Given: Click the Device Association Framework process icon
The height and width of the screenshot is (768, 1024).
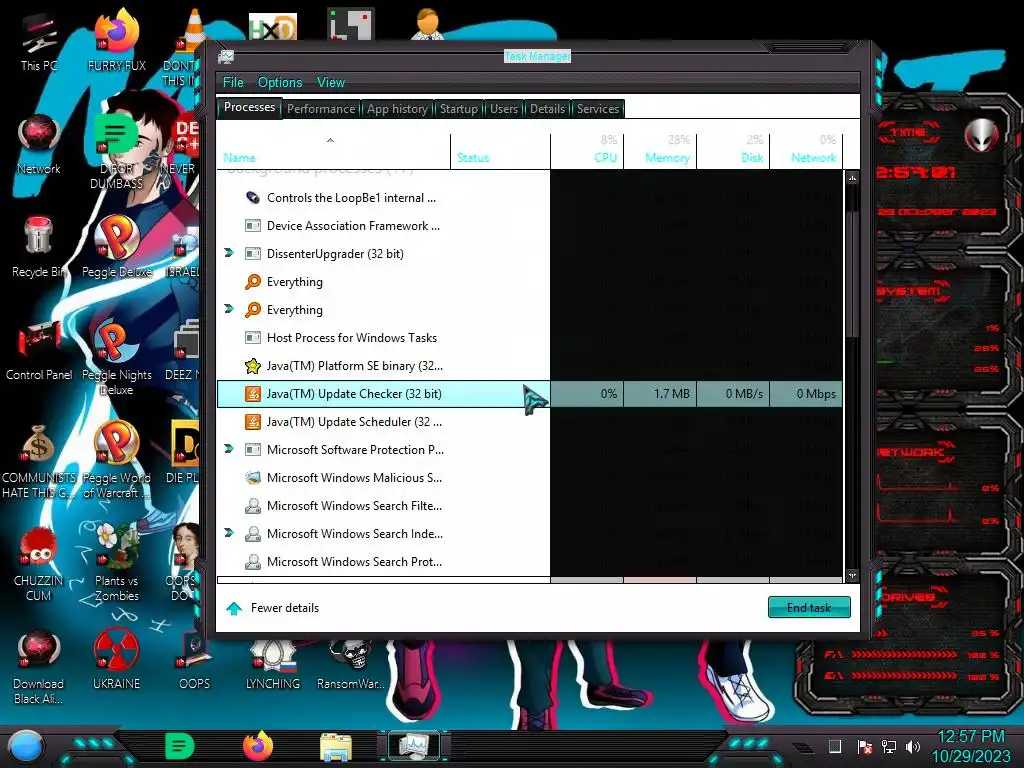Looking at the screenshot, I should [x=253, y=225].
